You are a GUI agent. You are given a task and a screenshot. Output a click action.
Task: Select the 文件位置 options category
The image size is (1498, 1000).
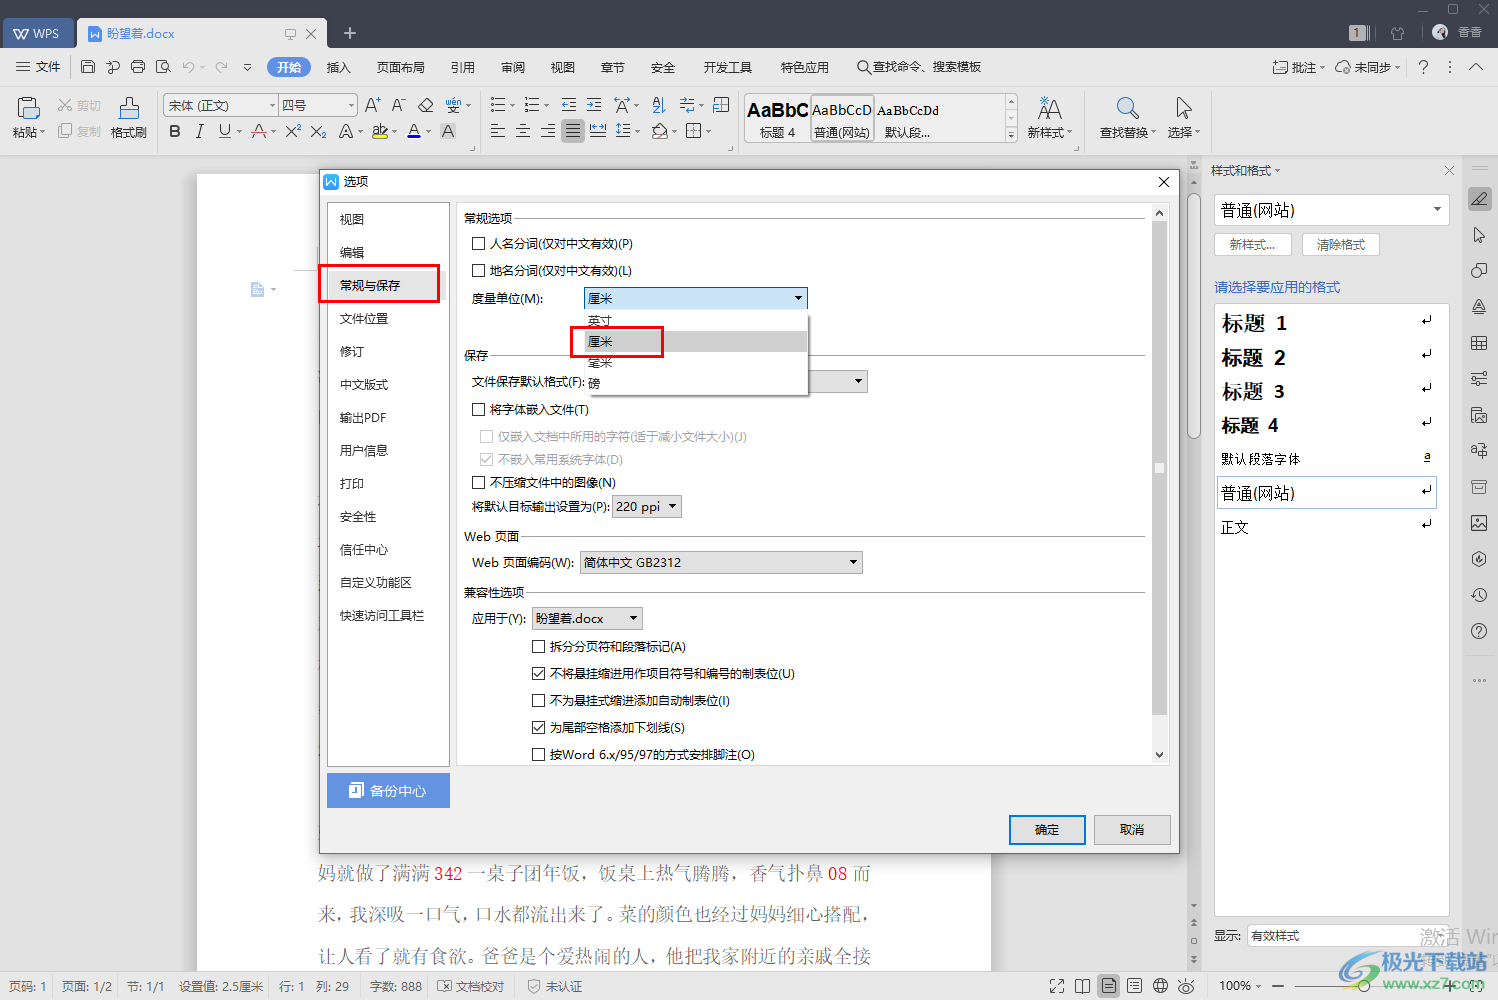364,319
